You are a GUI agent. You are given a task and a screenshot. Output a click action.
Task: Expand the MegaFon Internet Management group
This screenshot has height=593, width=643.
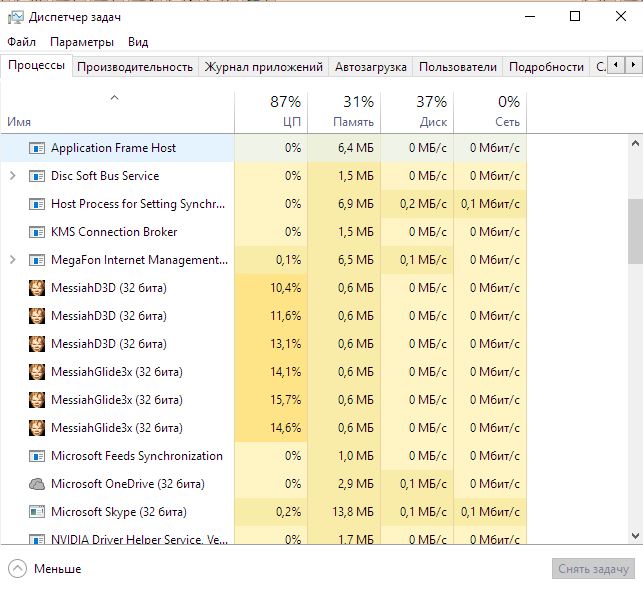pyautogui.click(x=12, y=260)
